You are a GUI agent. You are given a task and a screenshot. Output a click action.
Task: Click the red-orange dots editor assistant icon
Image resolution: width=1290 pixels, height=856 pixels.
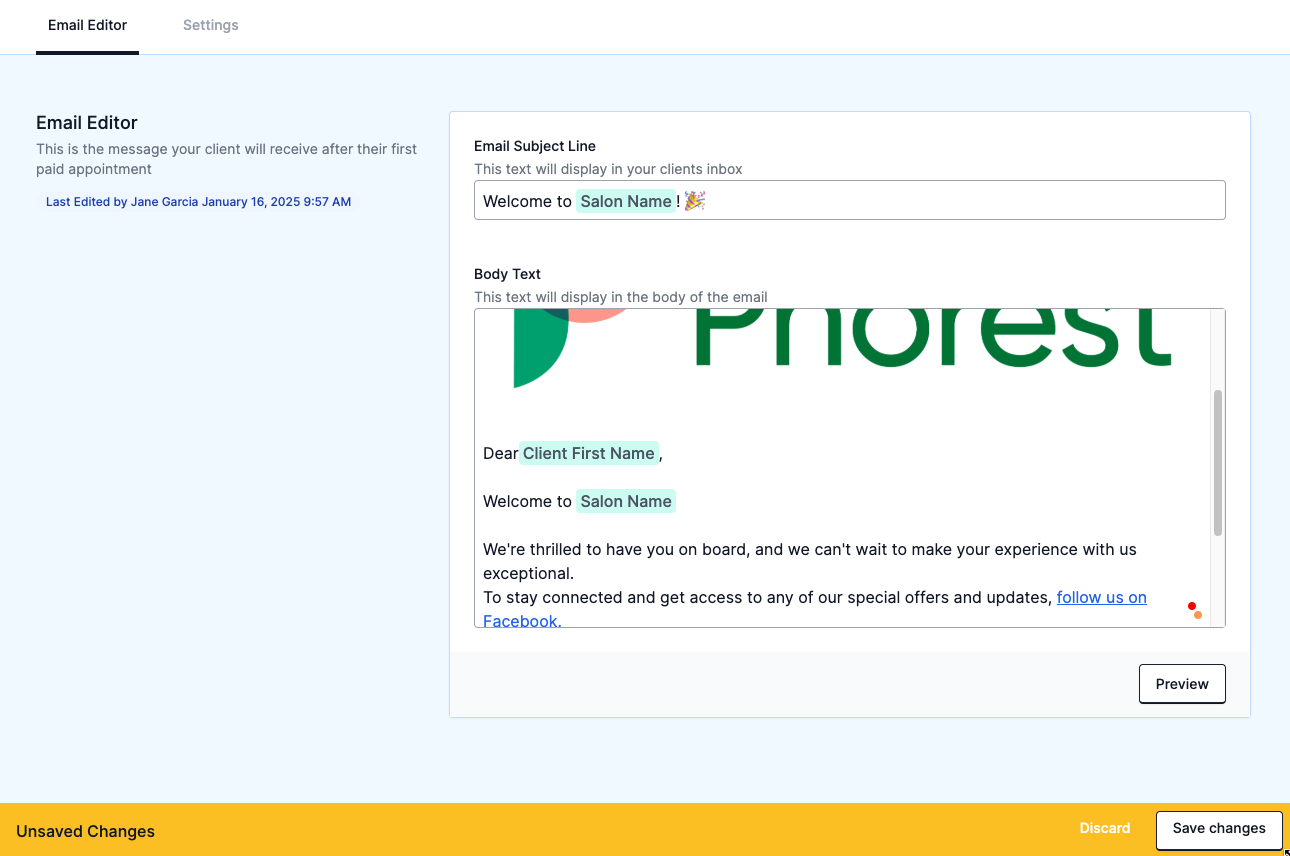1194,610
